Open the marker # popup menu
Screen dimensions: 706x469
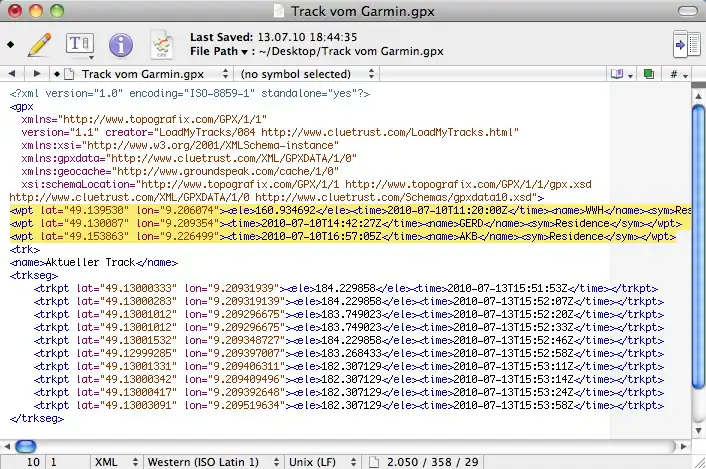pos(678,74)
